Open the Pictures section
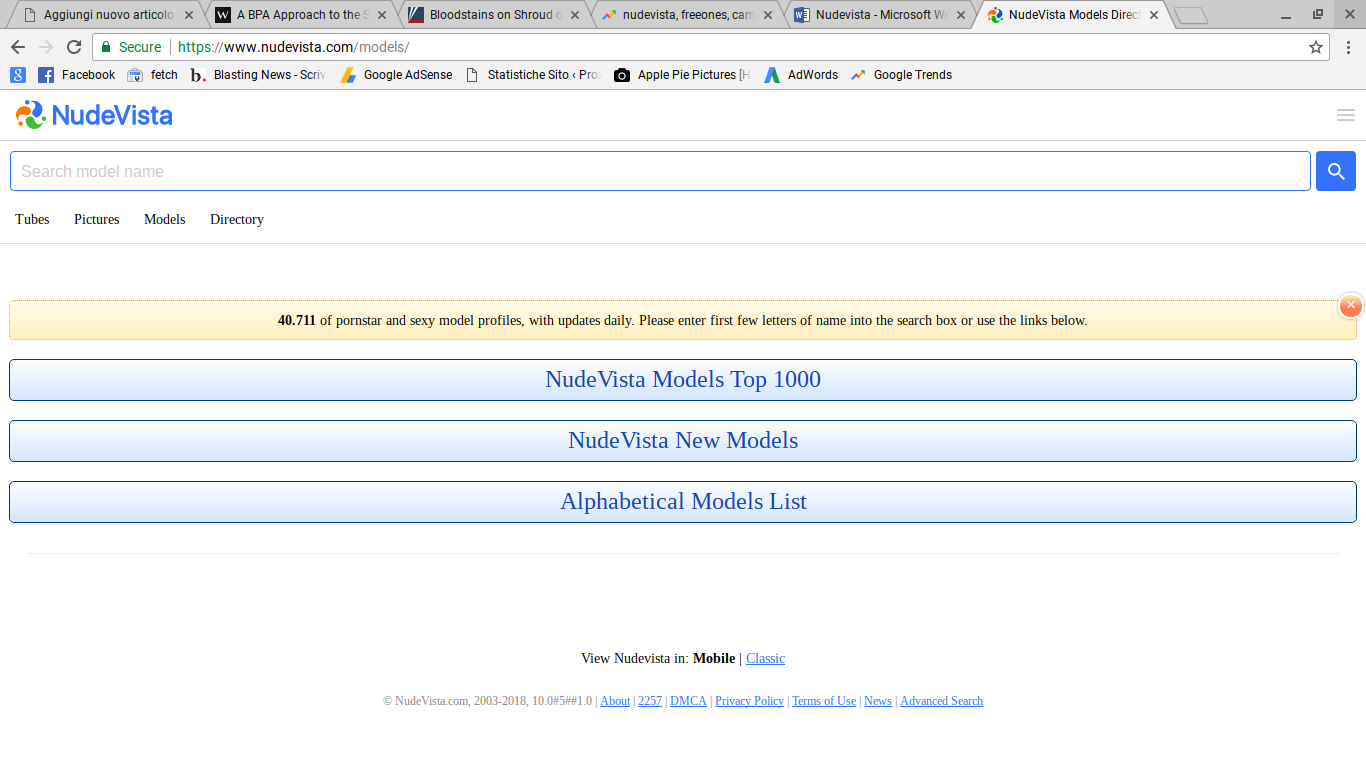Image resolution: width=1366 pixels, height=768 pixels. click(97, 219)
